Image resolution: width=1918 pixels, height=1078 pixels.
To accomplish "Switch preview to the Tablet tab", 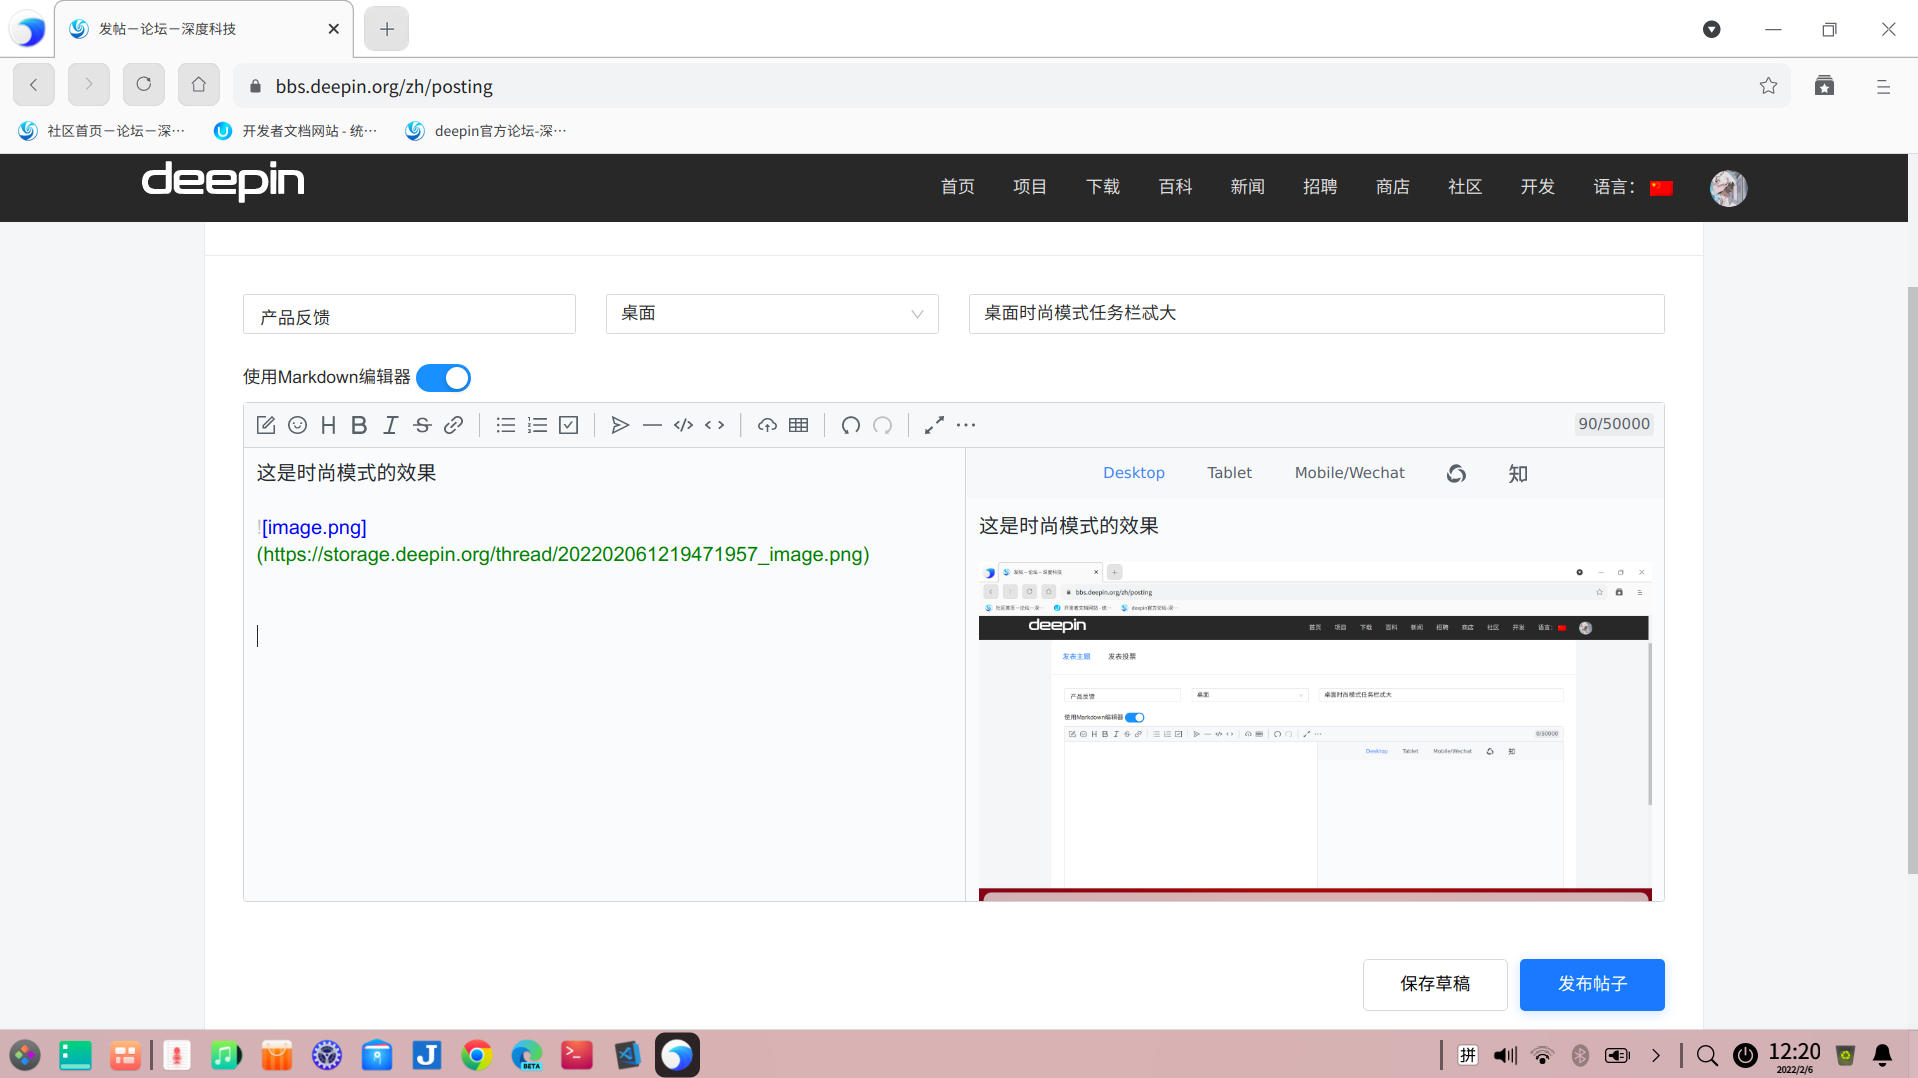I will pos(1229,473).
